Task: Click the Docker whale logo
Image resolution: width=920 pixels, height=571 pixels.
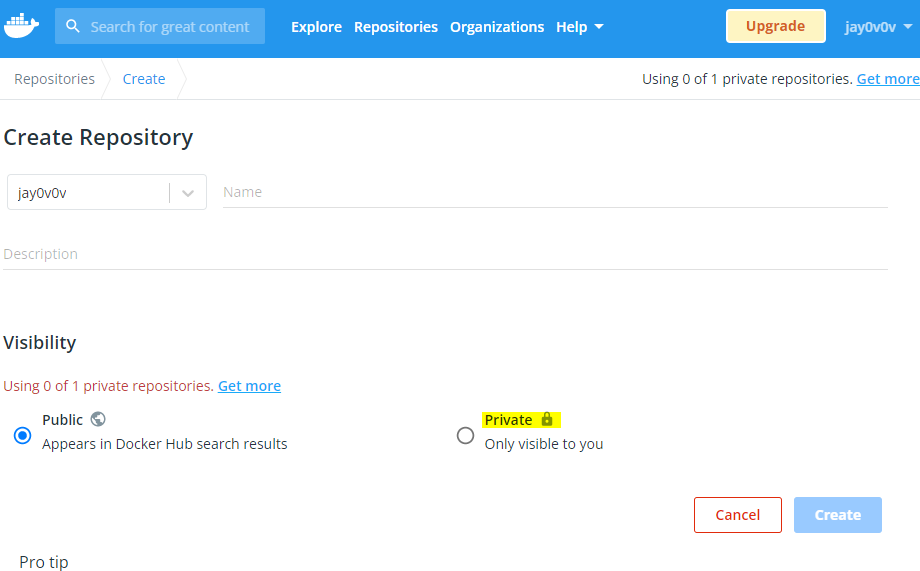Action: pos(22,25)
